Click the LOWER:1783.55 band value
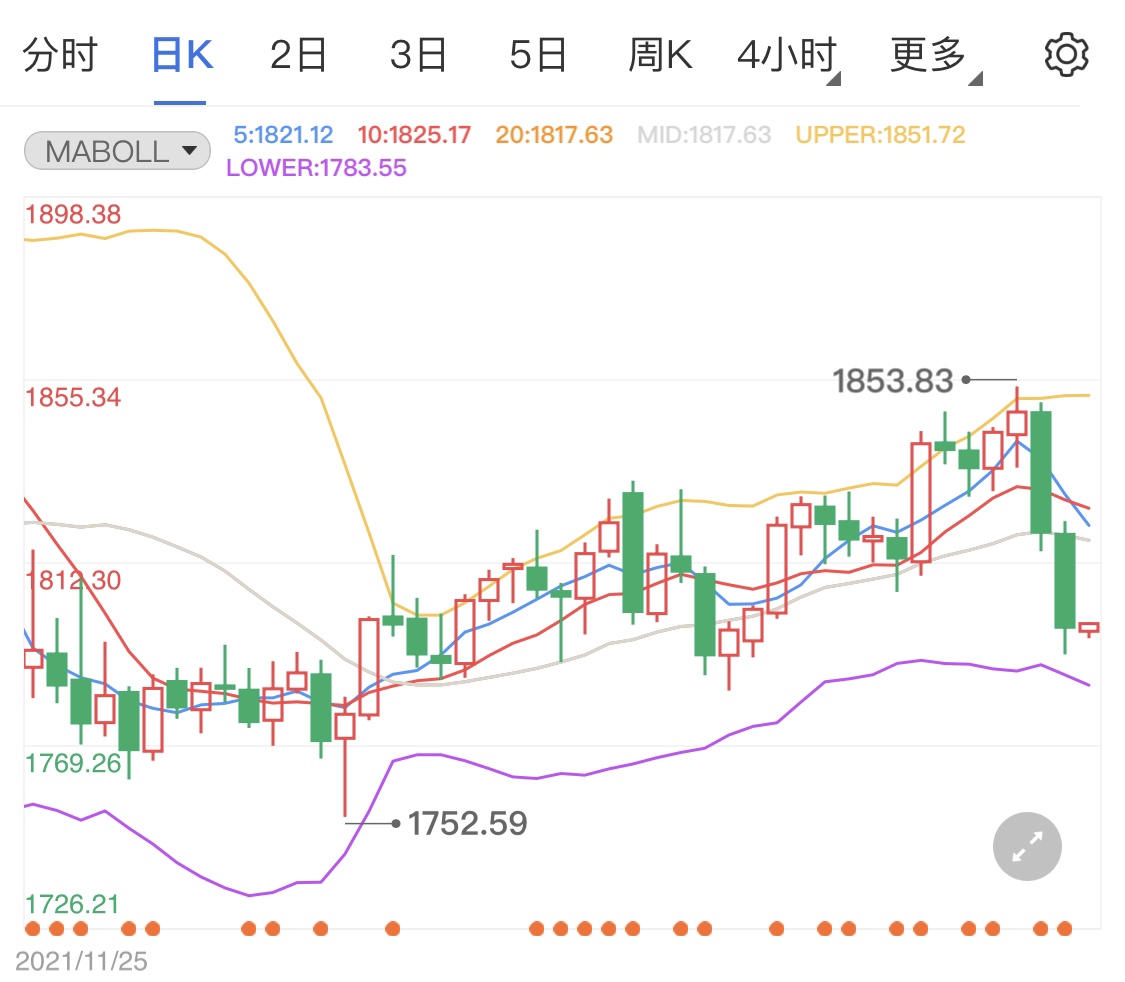This screenshot has width=1125, height=982. (x=316, y=168)
